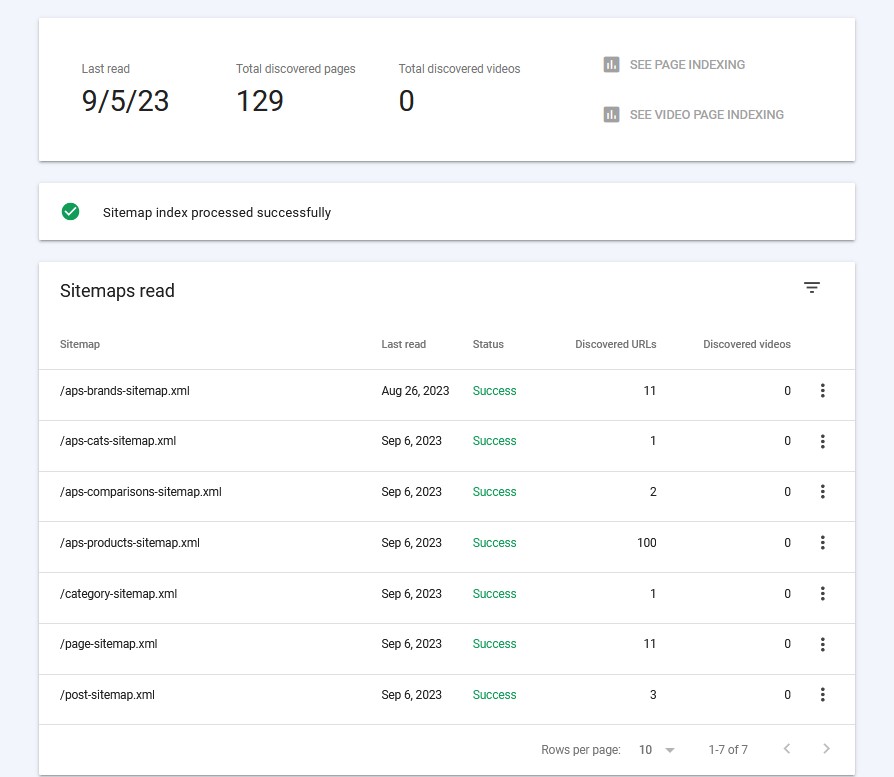Click discovered URLs value 2 for aps-comparisons
The height and width of the screenshot is (777, 894).
coord(653,492)
